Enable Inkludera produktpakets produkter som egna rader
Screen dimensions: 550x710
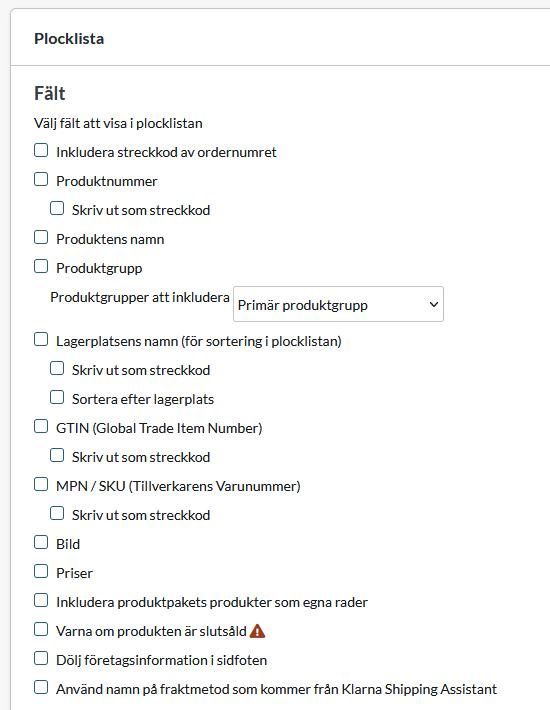tap(41, 600)
